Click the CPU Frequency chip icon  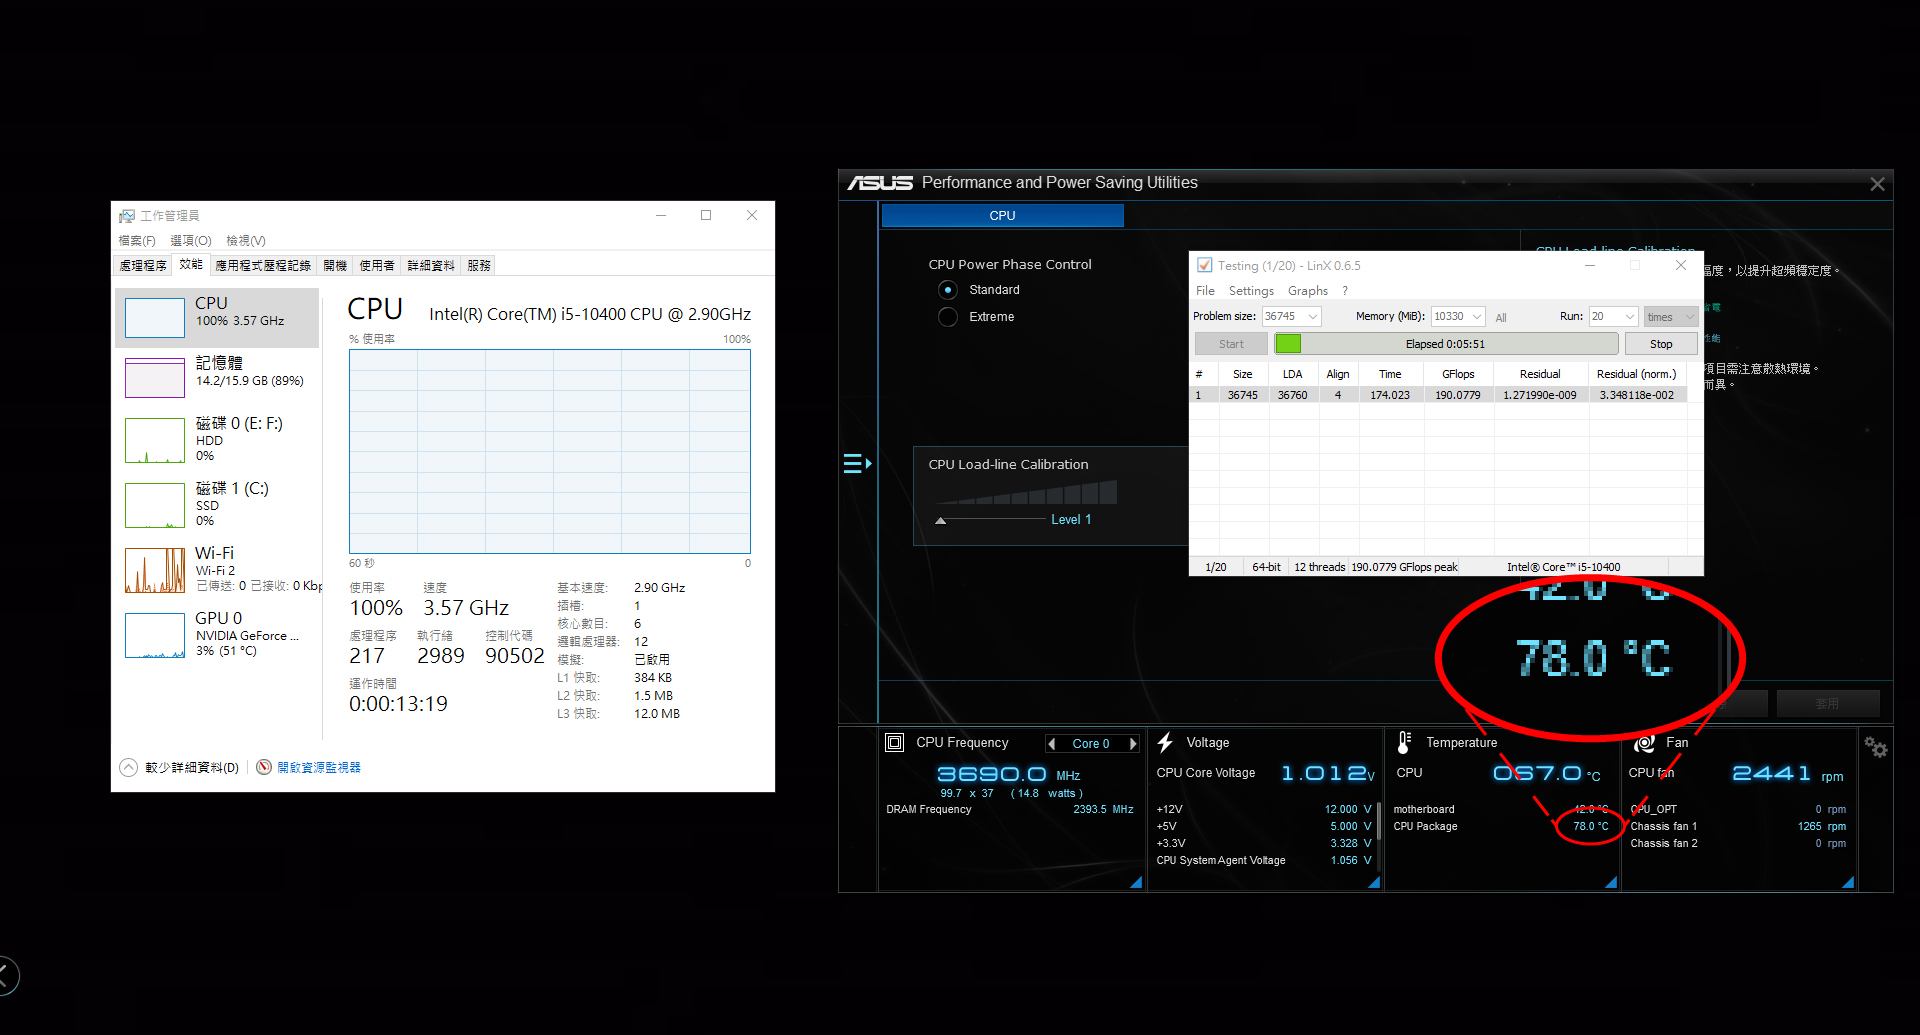coord(895,743)
